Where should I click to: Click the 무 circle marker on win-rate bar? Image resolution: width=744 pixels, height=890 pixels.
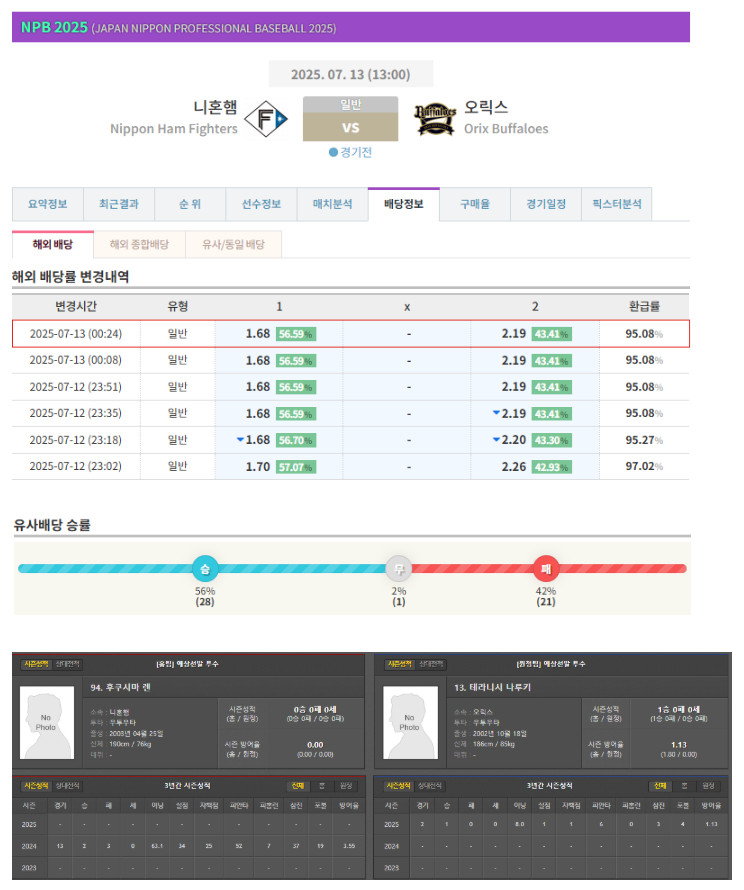(x=399, y=568)
